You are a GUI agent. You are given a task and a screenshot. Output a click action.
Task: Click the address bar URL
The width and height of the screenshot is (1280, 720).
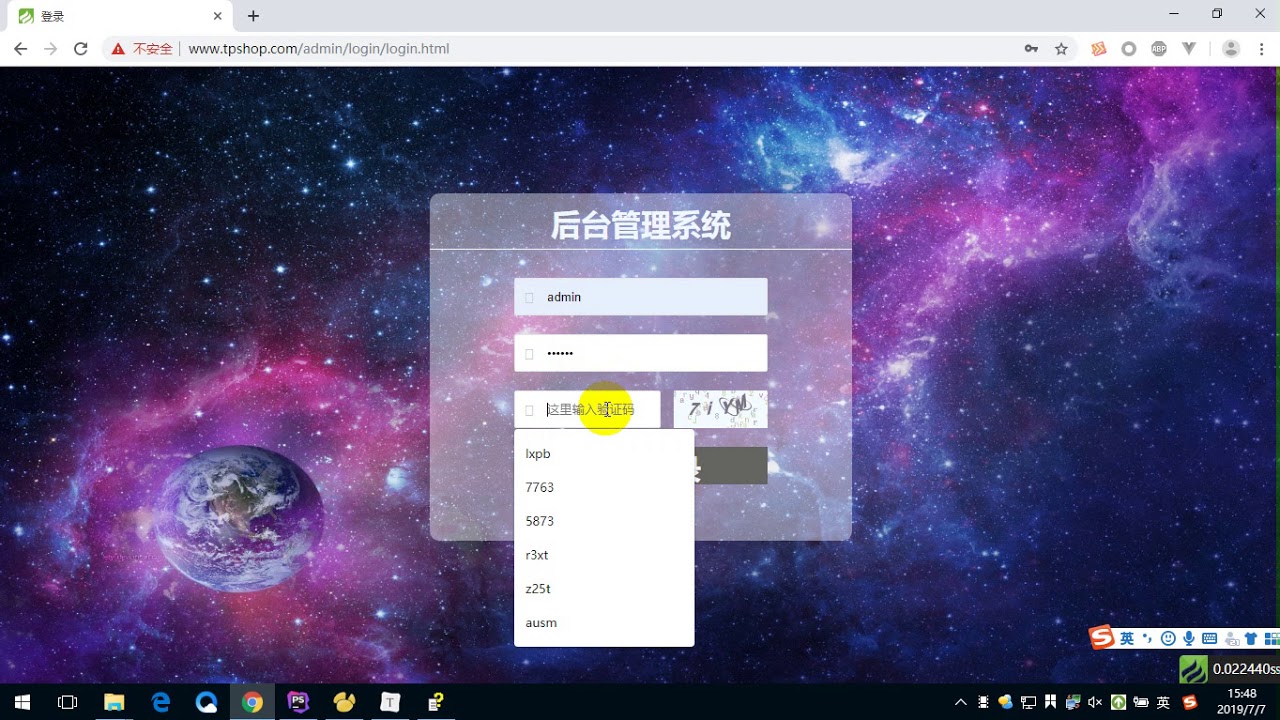tap(318, 48)
